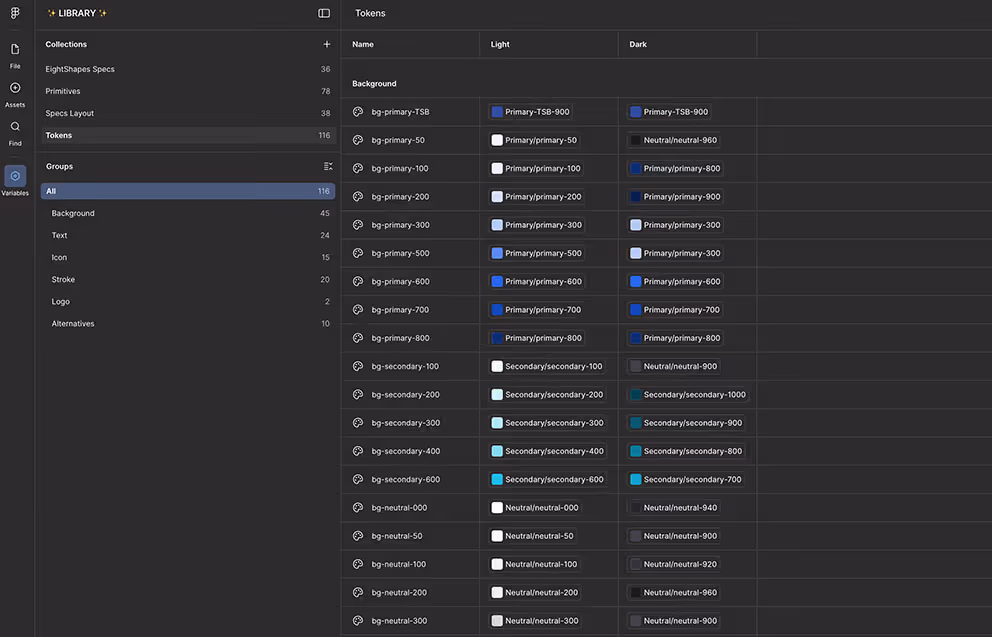Click Dark value Primary/primary-900
This screenshot has height=637, width=992.
(x=675, y=197)
